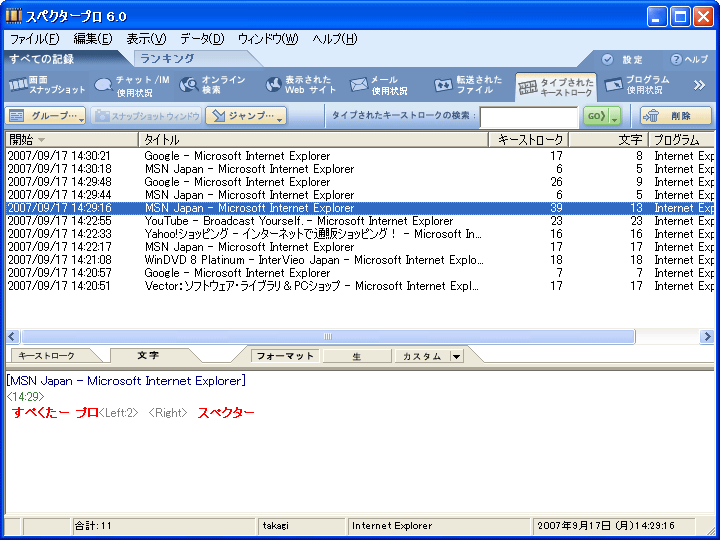
Task: Click the horizontal scrollbar right arrow
Action: tap(707, 337)
